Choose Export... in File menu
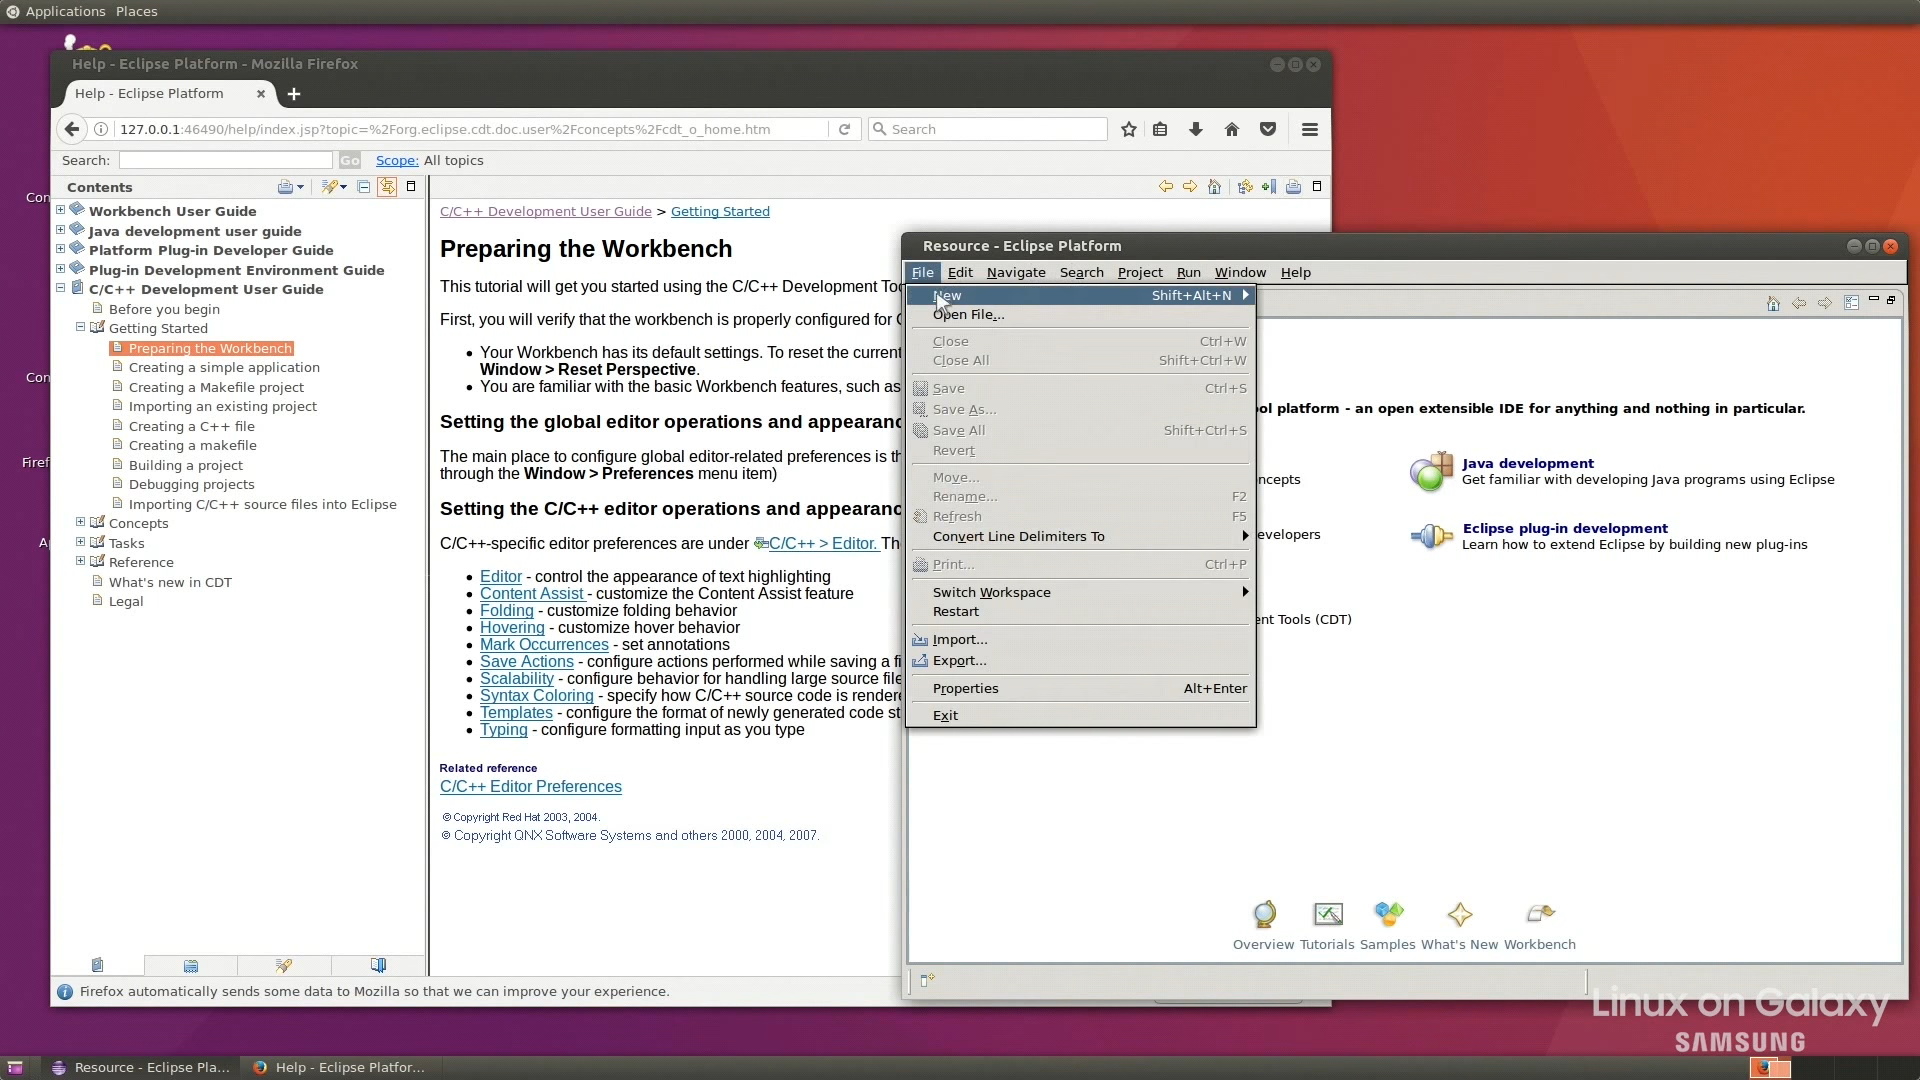Image resolution: width=1920 pixels, height=1080 pixels. [1080, 661]
